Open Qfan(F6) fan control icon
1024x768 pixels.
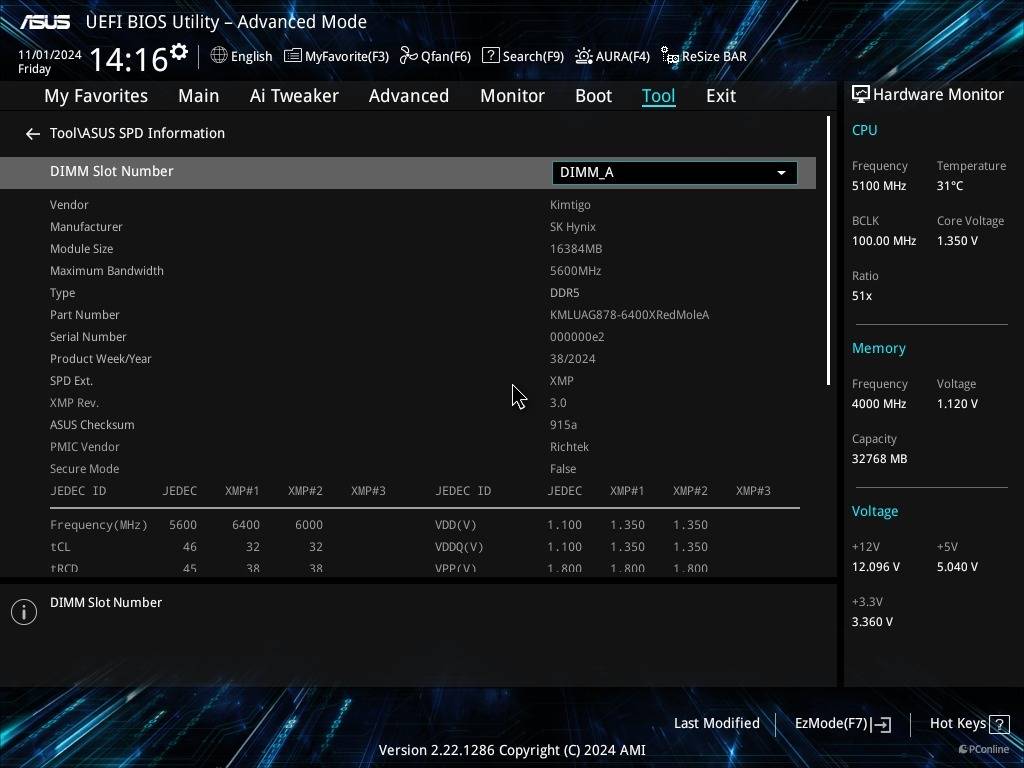coord(408,56)
